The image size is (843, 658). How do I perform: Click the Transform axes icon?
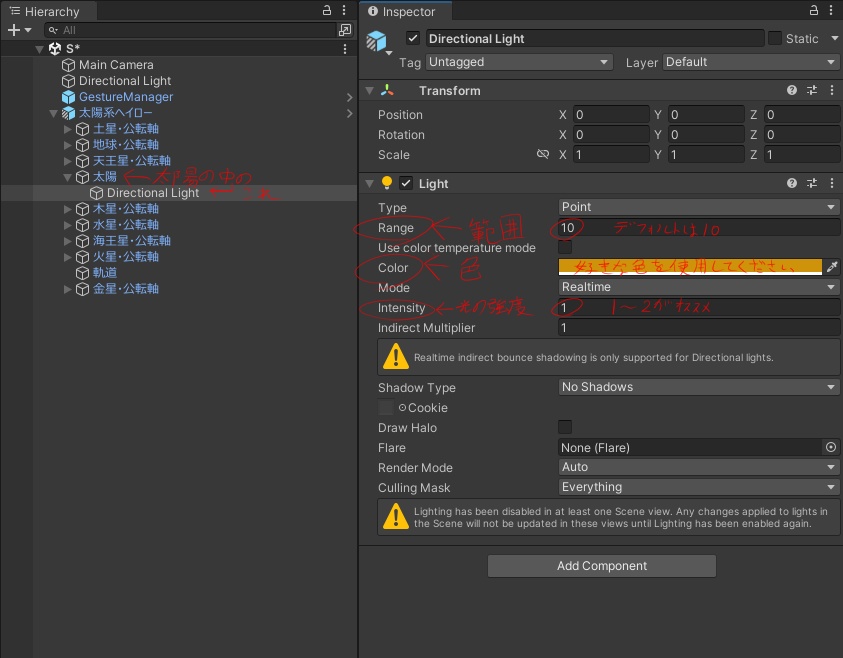click(x=387, y=90)
